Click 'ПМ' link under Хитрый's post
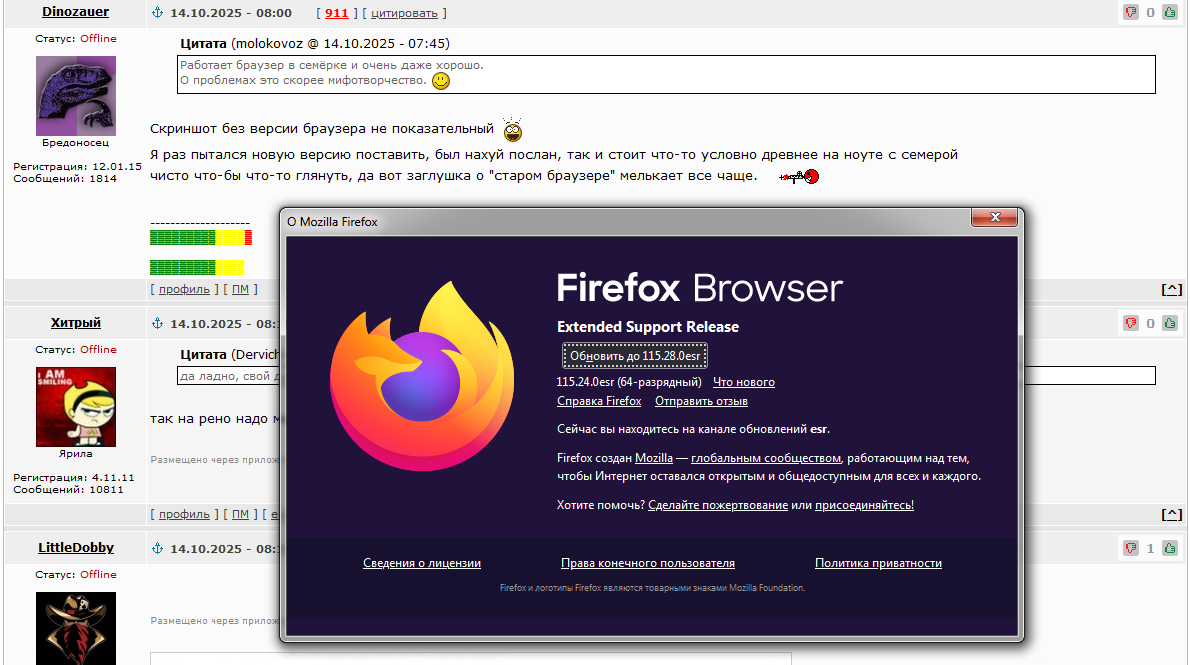This screenshot has height=665, width=1190. pyautogui.click(x=240, y=514)
